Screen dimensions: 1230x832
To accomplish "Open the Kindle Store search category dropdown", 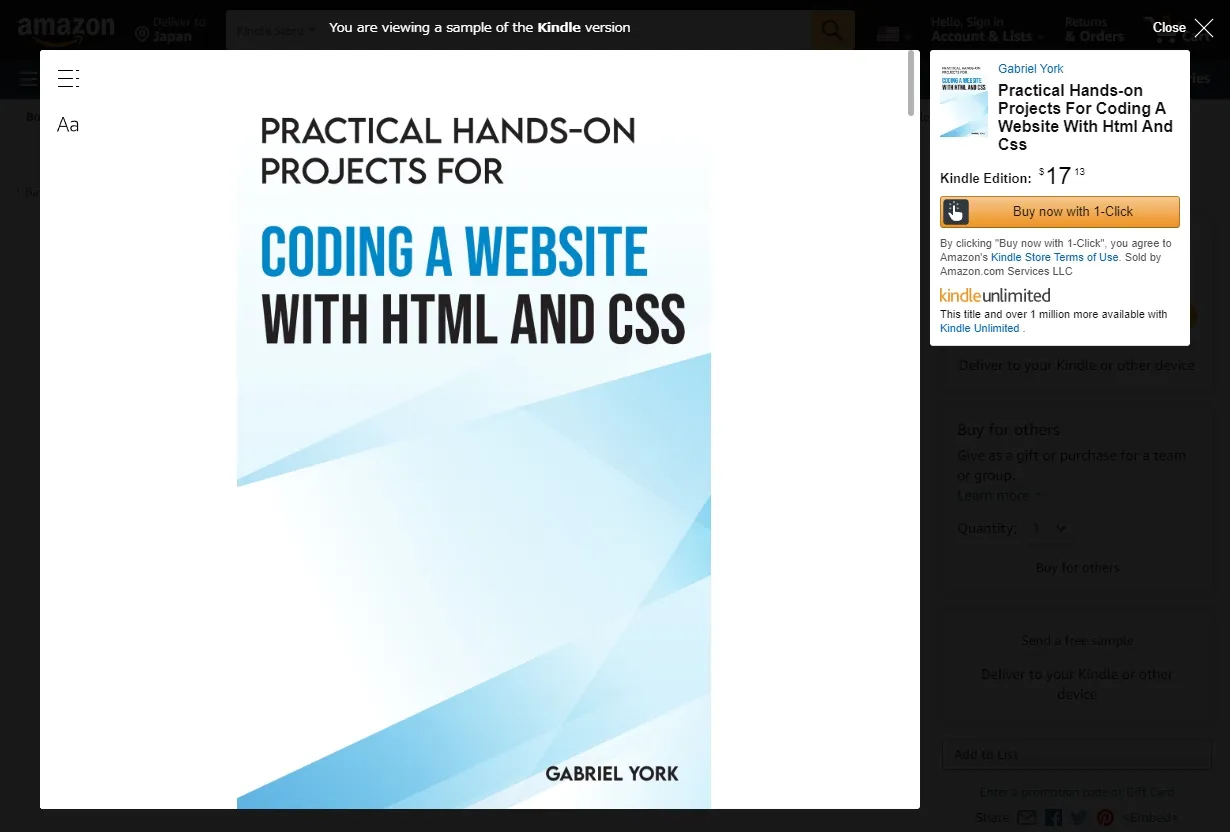I will pos(276,30).
